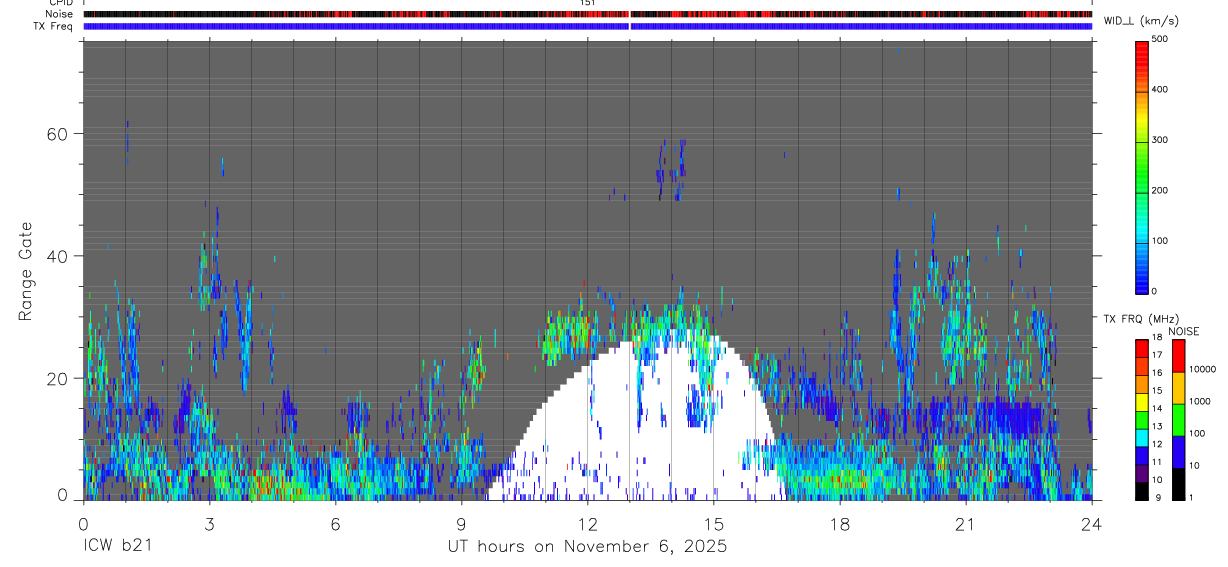The image size is (1228, 567).
Task: Click the 500 label on width colorbar
Action: 1161,39
